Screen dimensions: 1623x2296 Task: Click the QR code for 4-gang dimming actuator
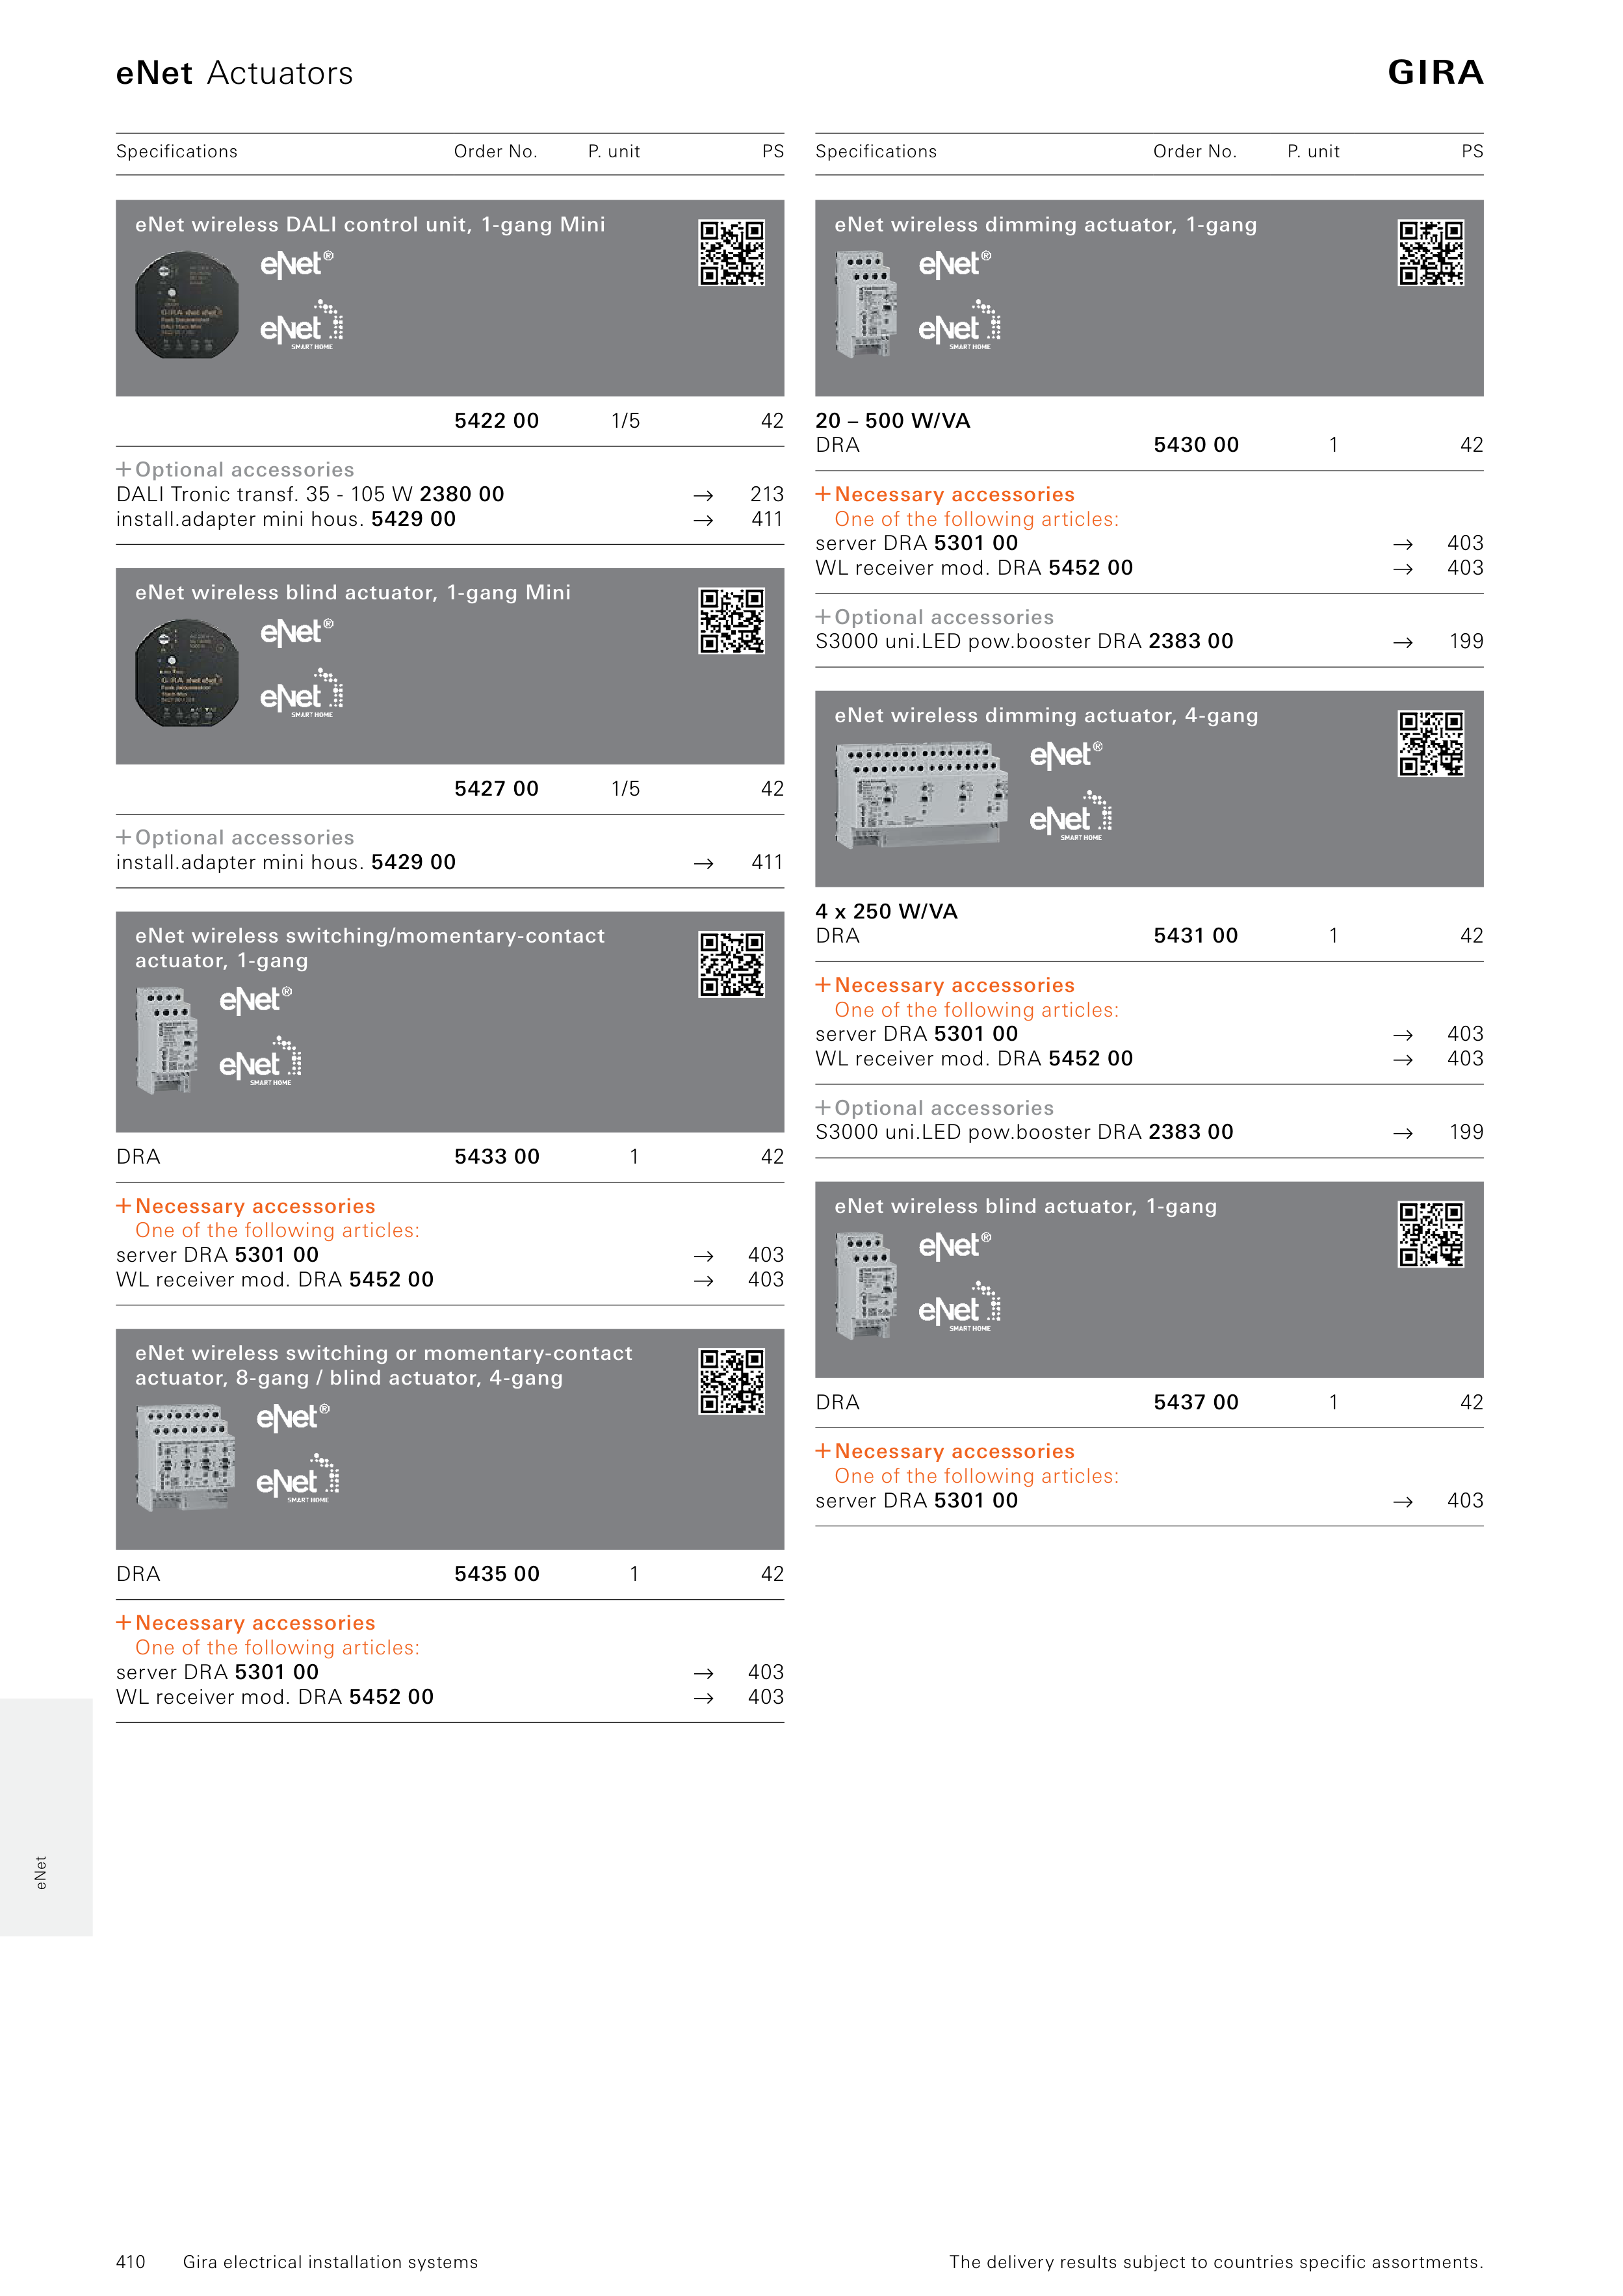[1430, 744]
